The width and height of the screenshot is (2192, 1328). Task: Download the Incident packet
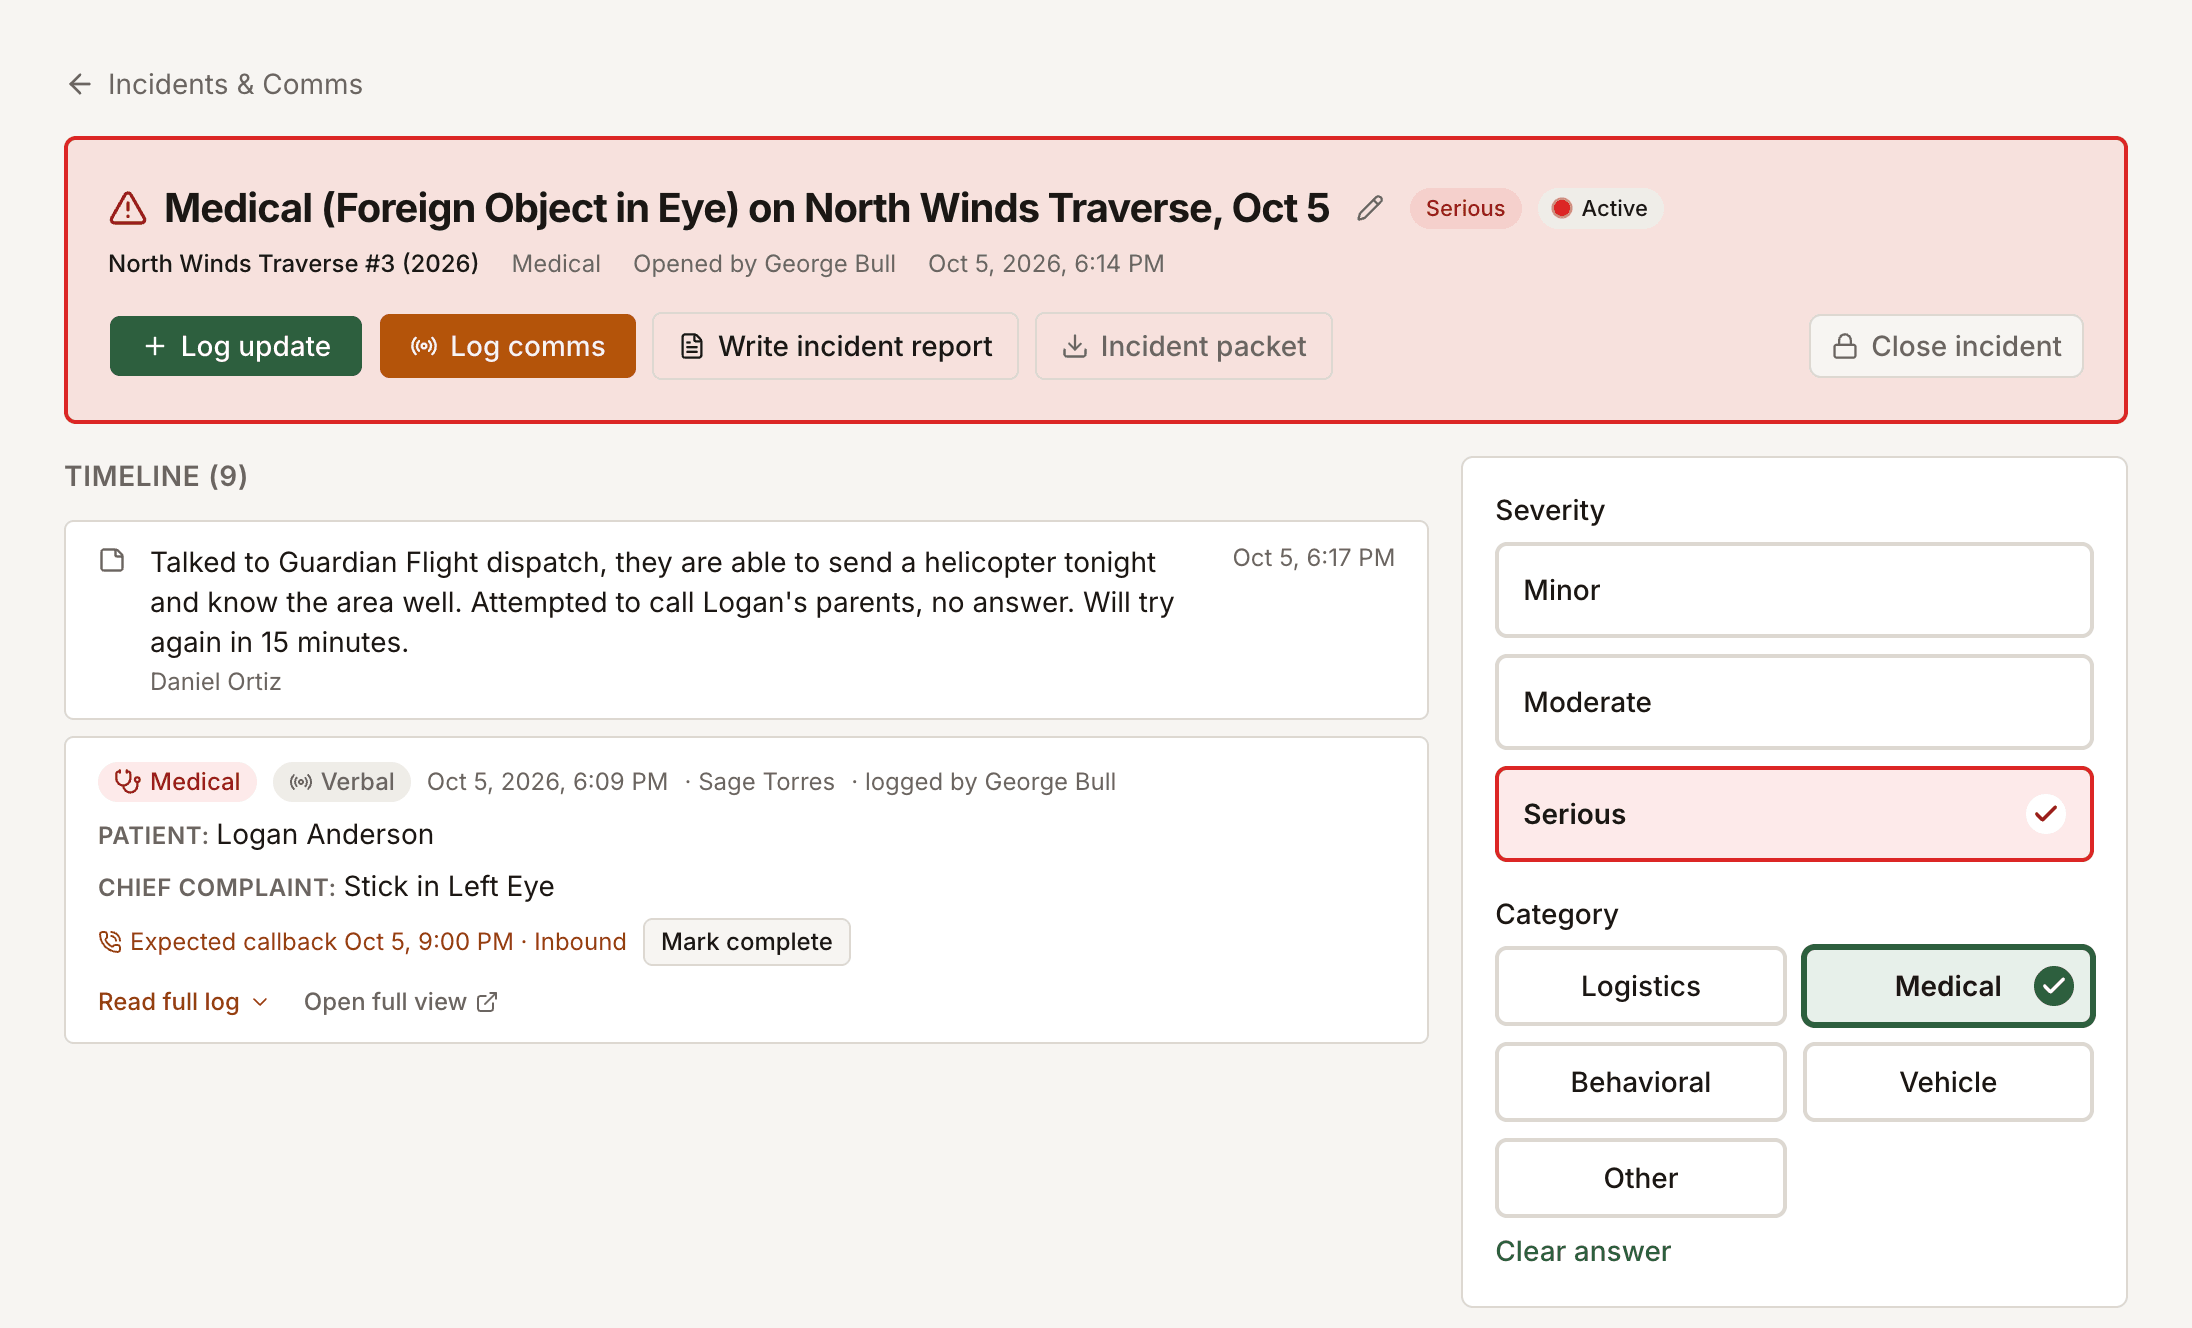(x=1184, y=346)
